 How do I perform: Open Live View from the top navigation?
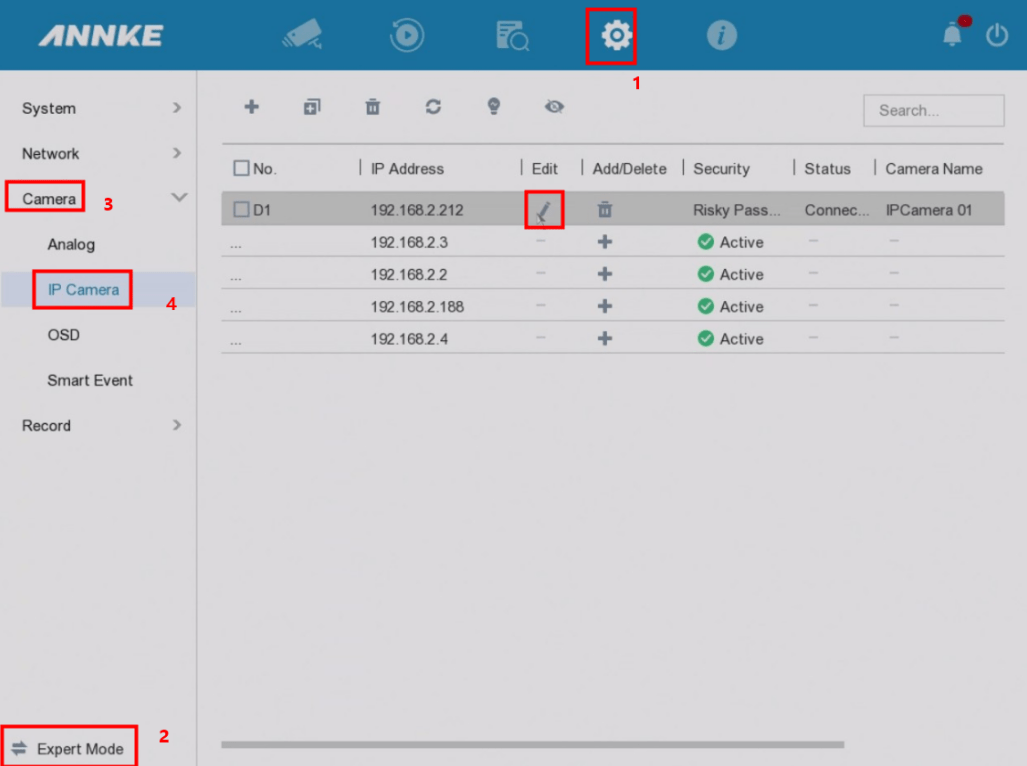pyautogui.click(x=303, y=33)
